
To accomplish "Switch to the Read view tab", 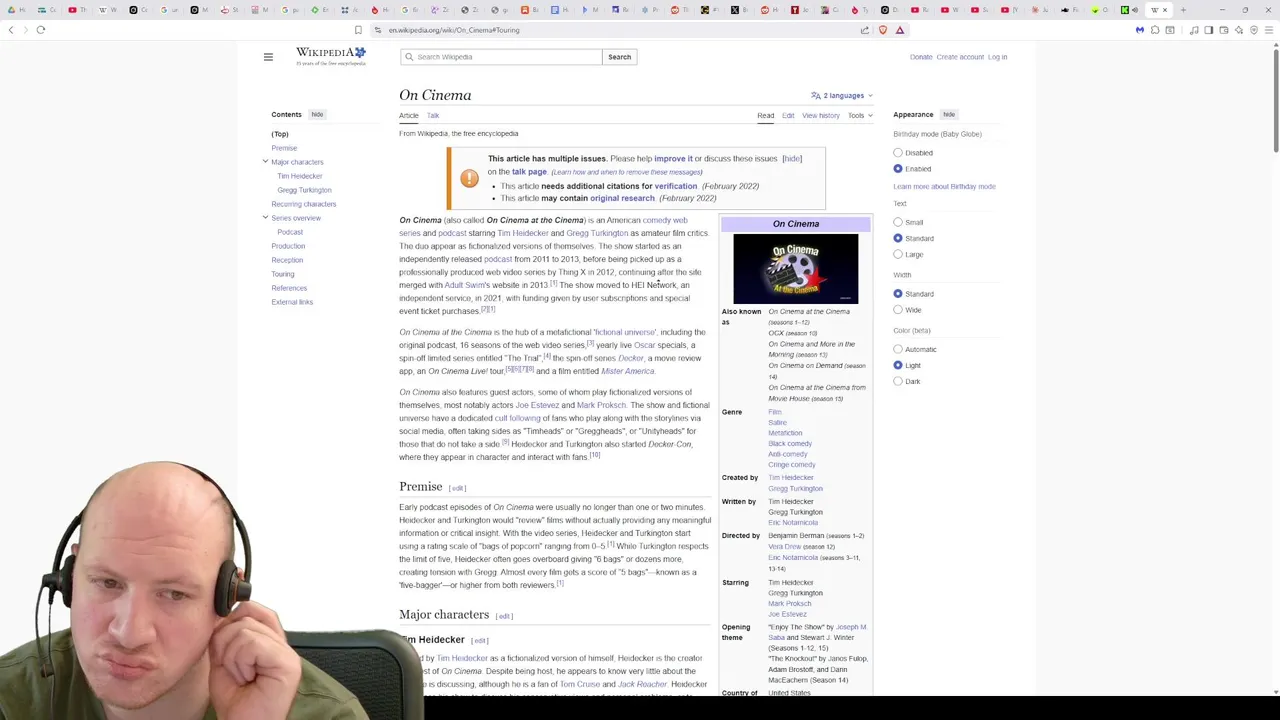I will coord(765,116).
